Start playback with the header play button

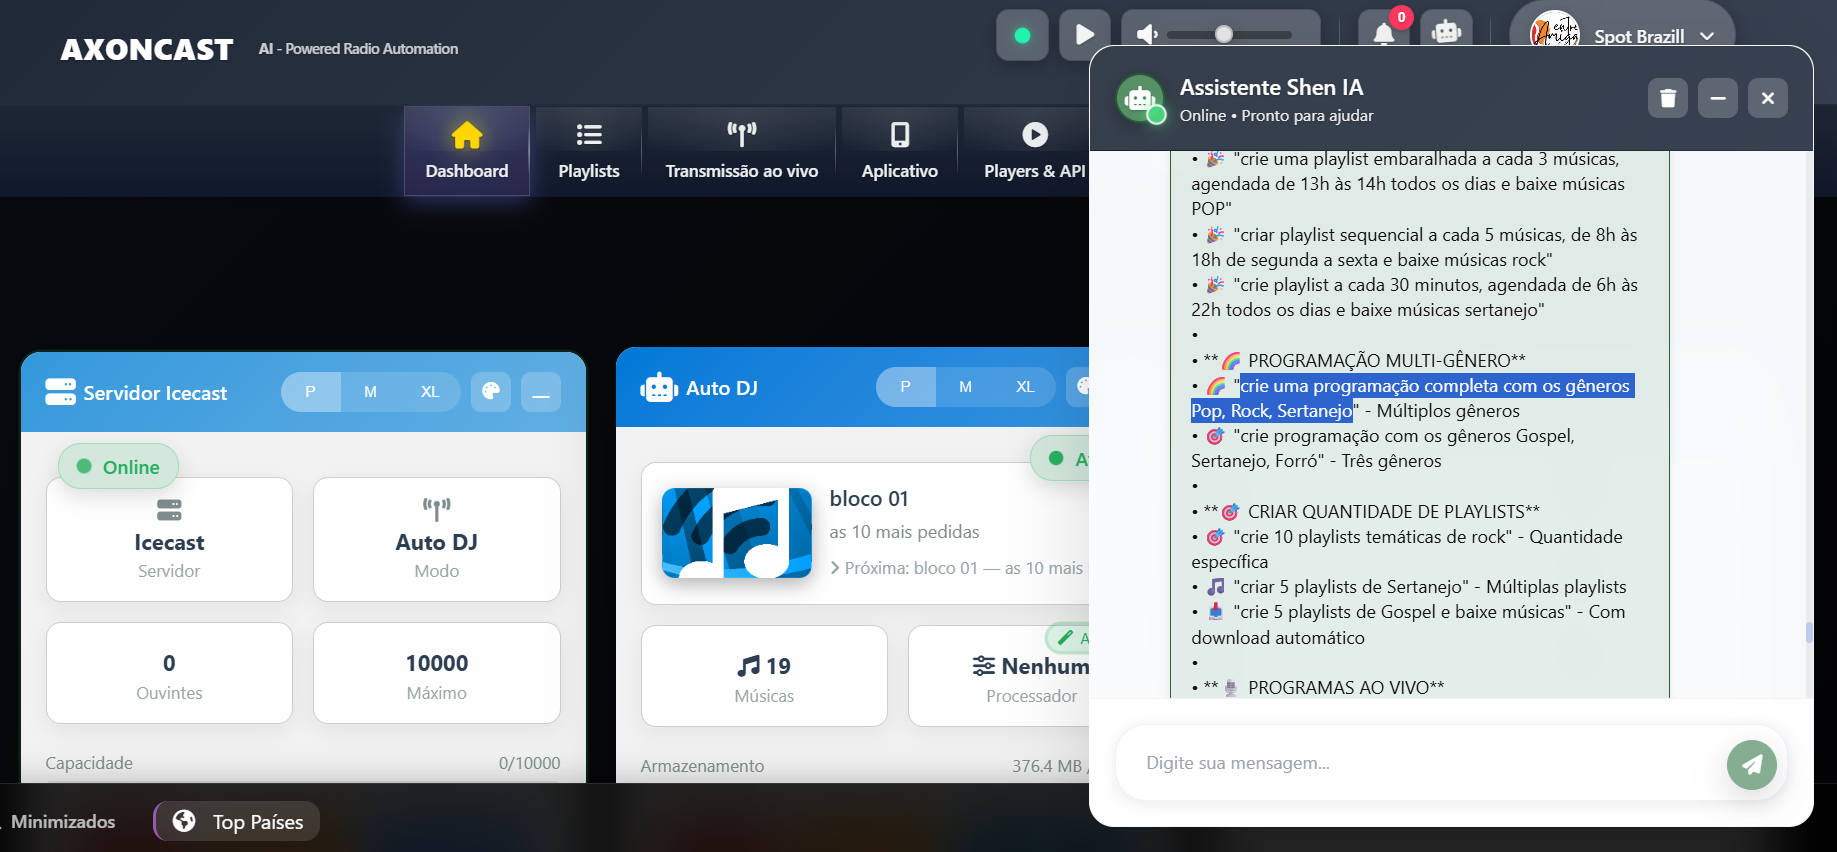tap(1084, 35)
